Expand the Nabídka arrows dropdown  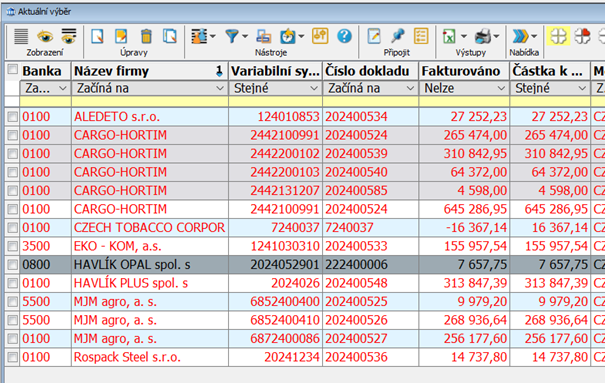(534, 37)
